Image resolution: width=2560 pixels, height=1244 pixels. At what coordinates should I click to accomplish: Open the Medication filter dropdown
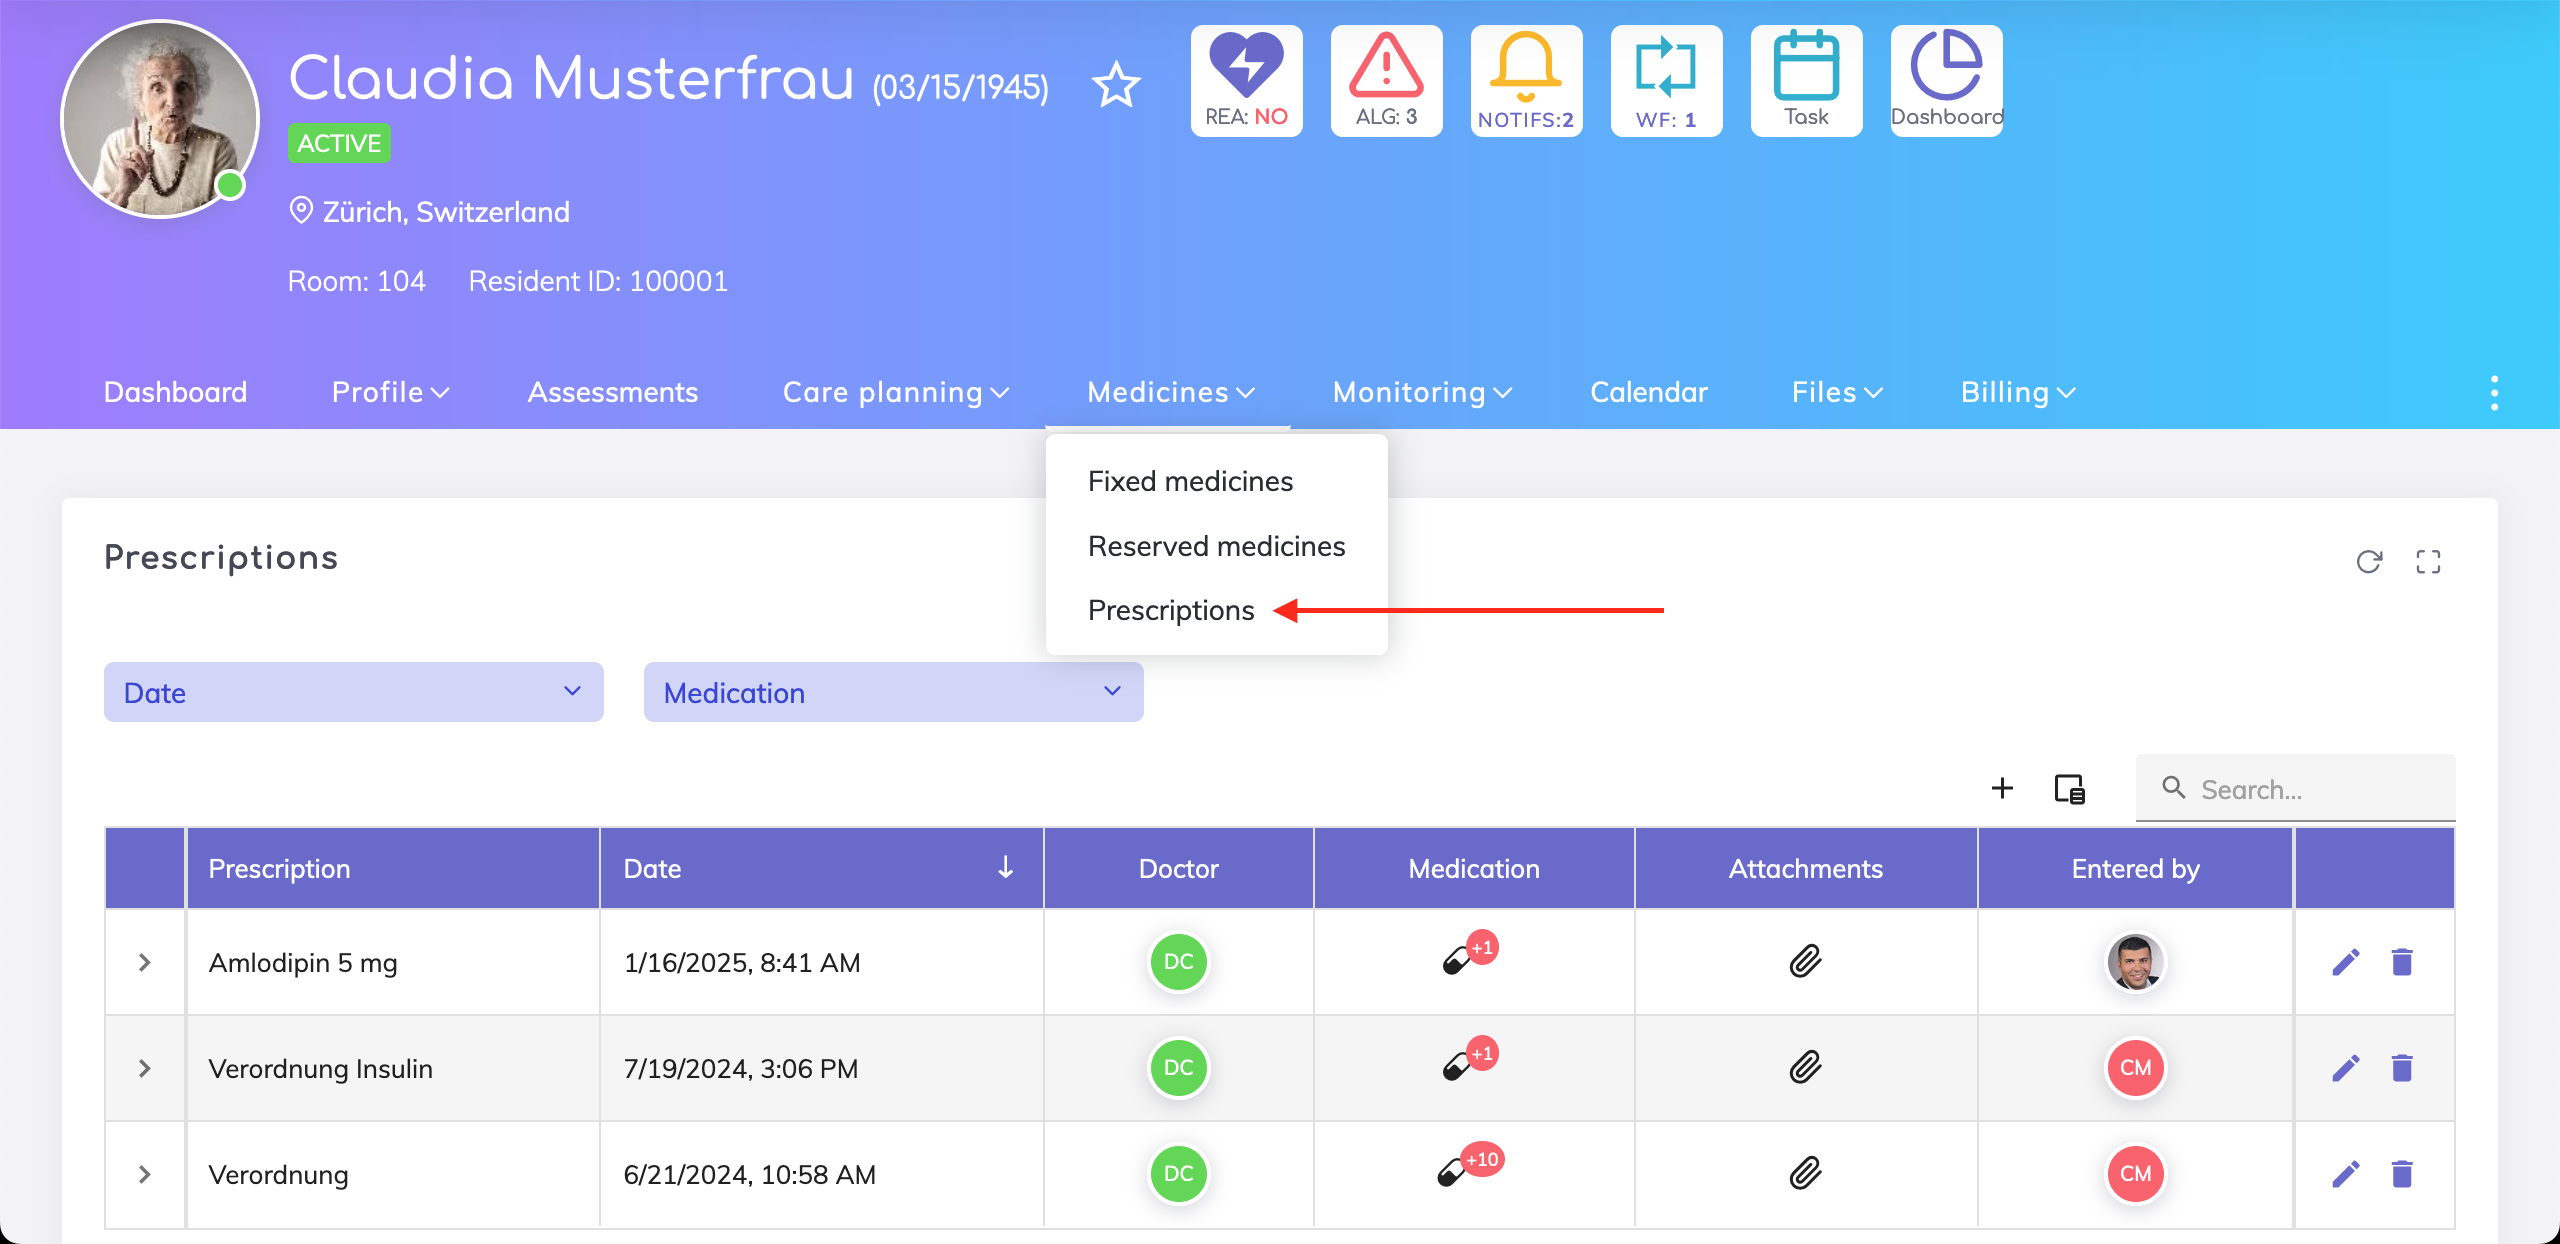893,692
